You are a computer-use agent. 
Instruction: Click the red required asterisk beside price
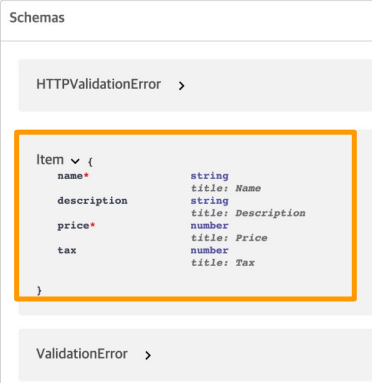tap(93, 225)
